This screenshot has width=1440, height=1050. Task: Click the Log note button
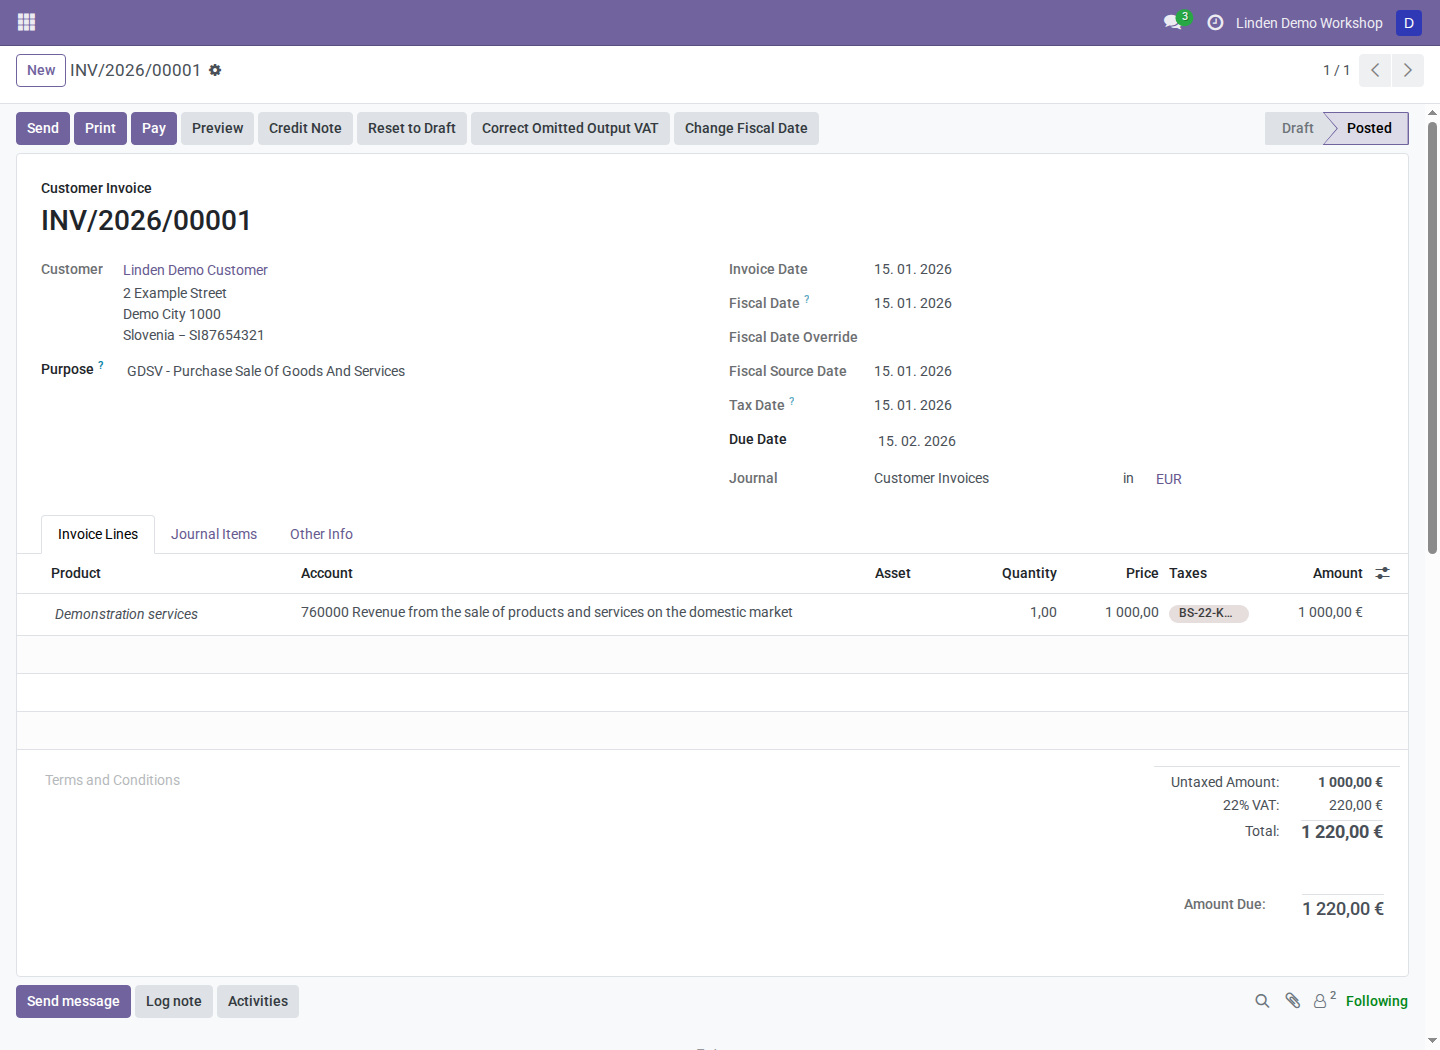[x=174, y=1001]
